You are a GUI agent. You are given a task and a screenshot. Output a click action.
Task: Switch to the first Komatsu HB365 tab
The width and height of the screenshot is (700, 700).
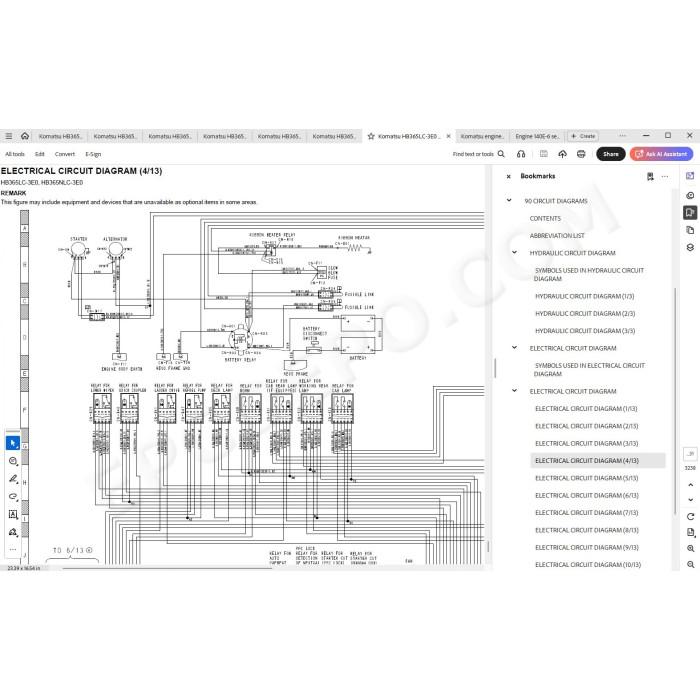[x=60, y=136]
